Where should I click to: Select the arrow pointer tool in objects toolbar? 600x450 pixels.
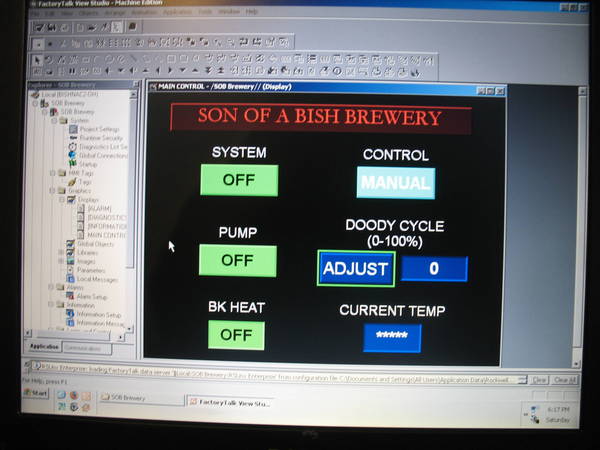tap(37, 60)
